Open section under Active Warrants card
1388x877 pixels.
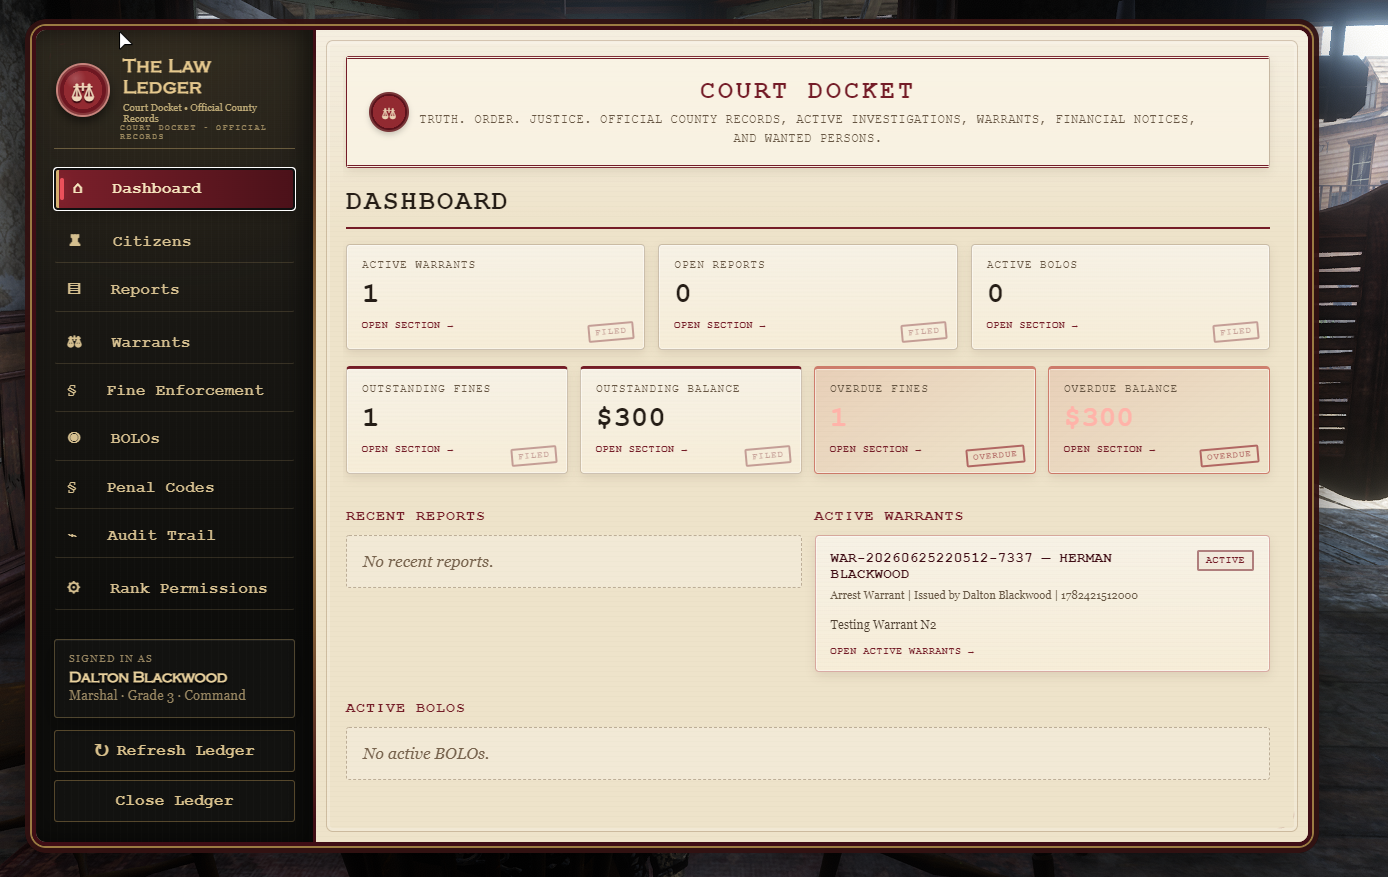[407, 325]
